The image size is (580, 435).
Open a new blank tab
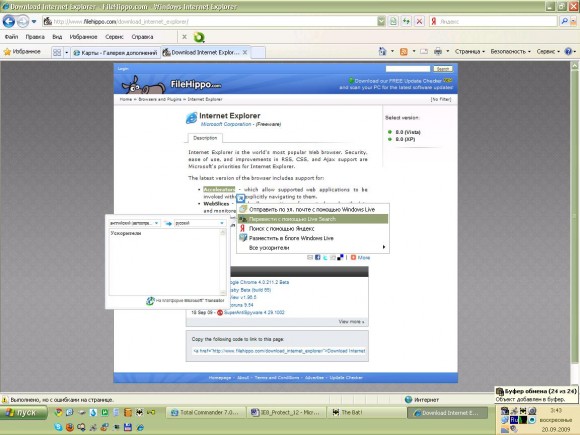(258, 53)
